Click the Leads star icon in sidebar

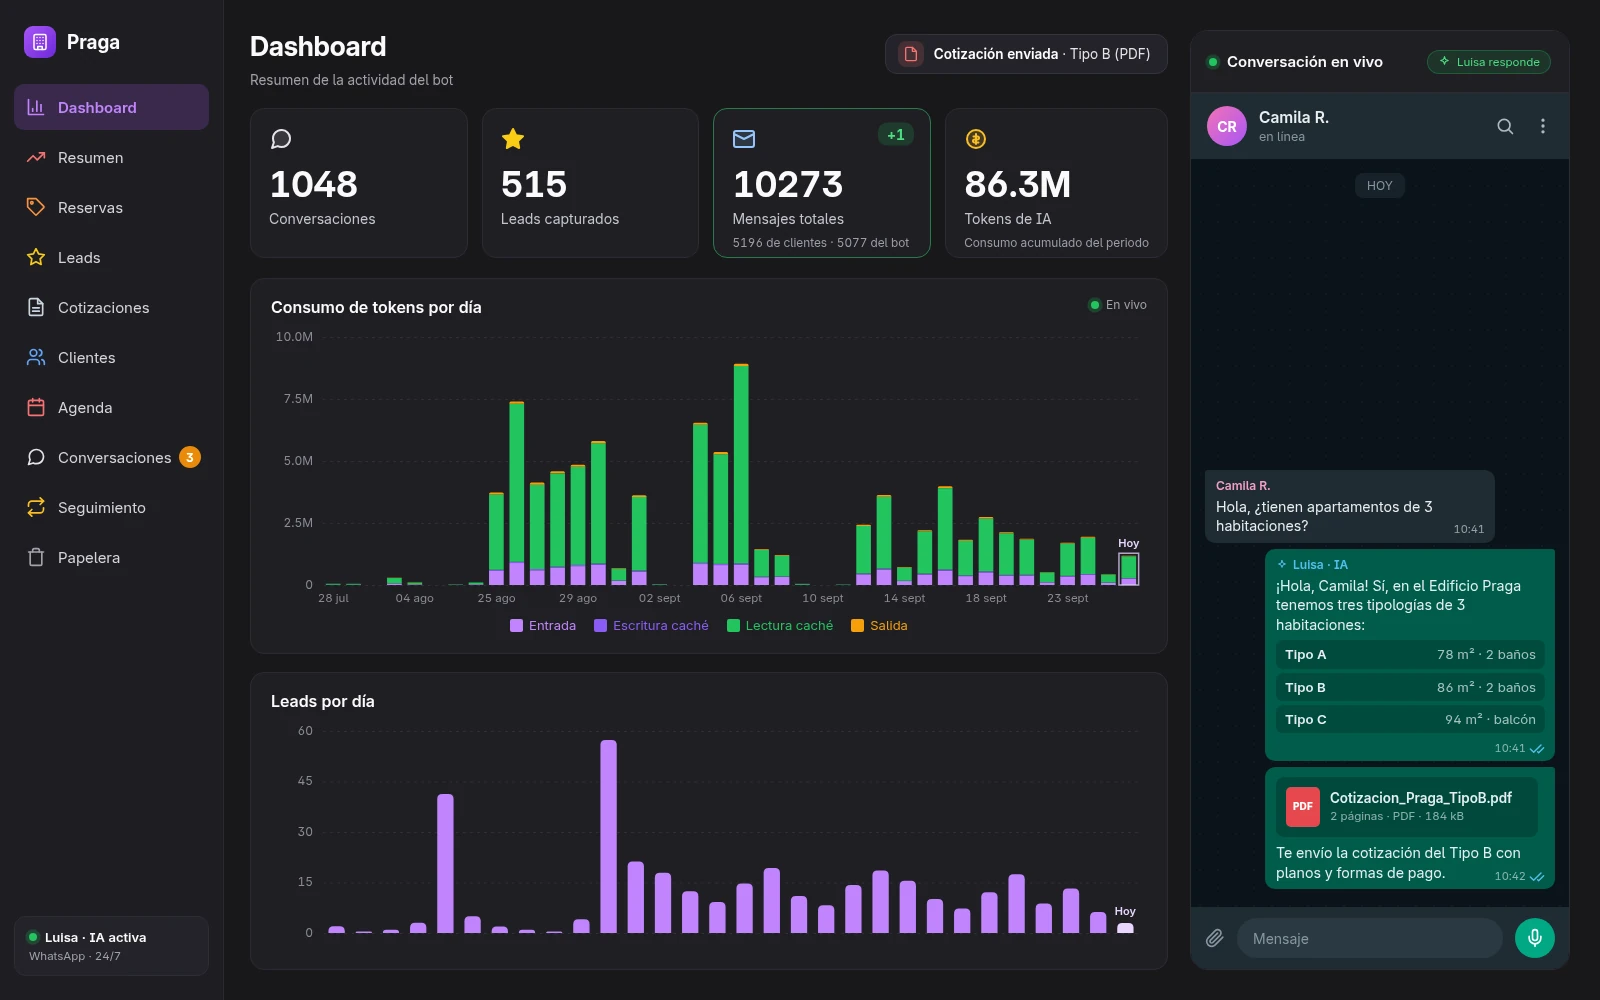[x=36, y=257]
